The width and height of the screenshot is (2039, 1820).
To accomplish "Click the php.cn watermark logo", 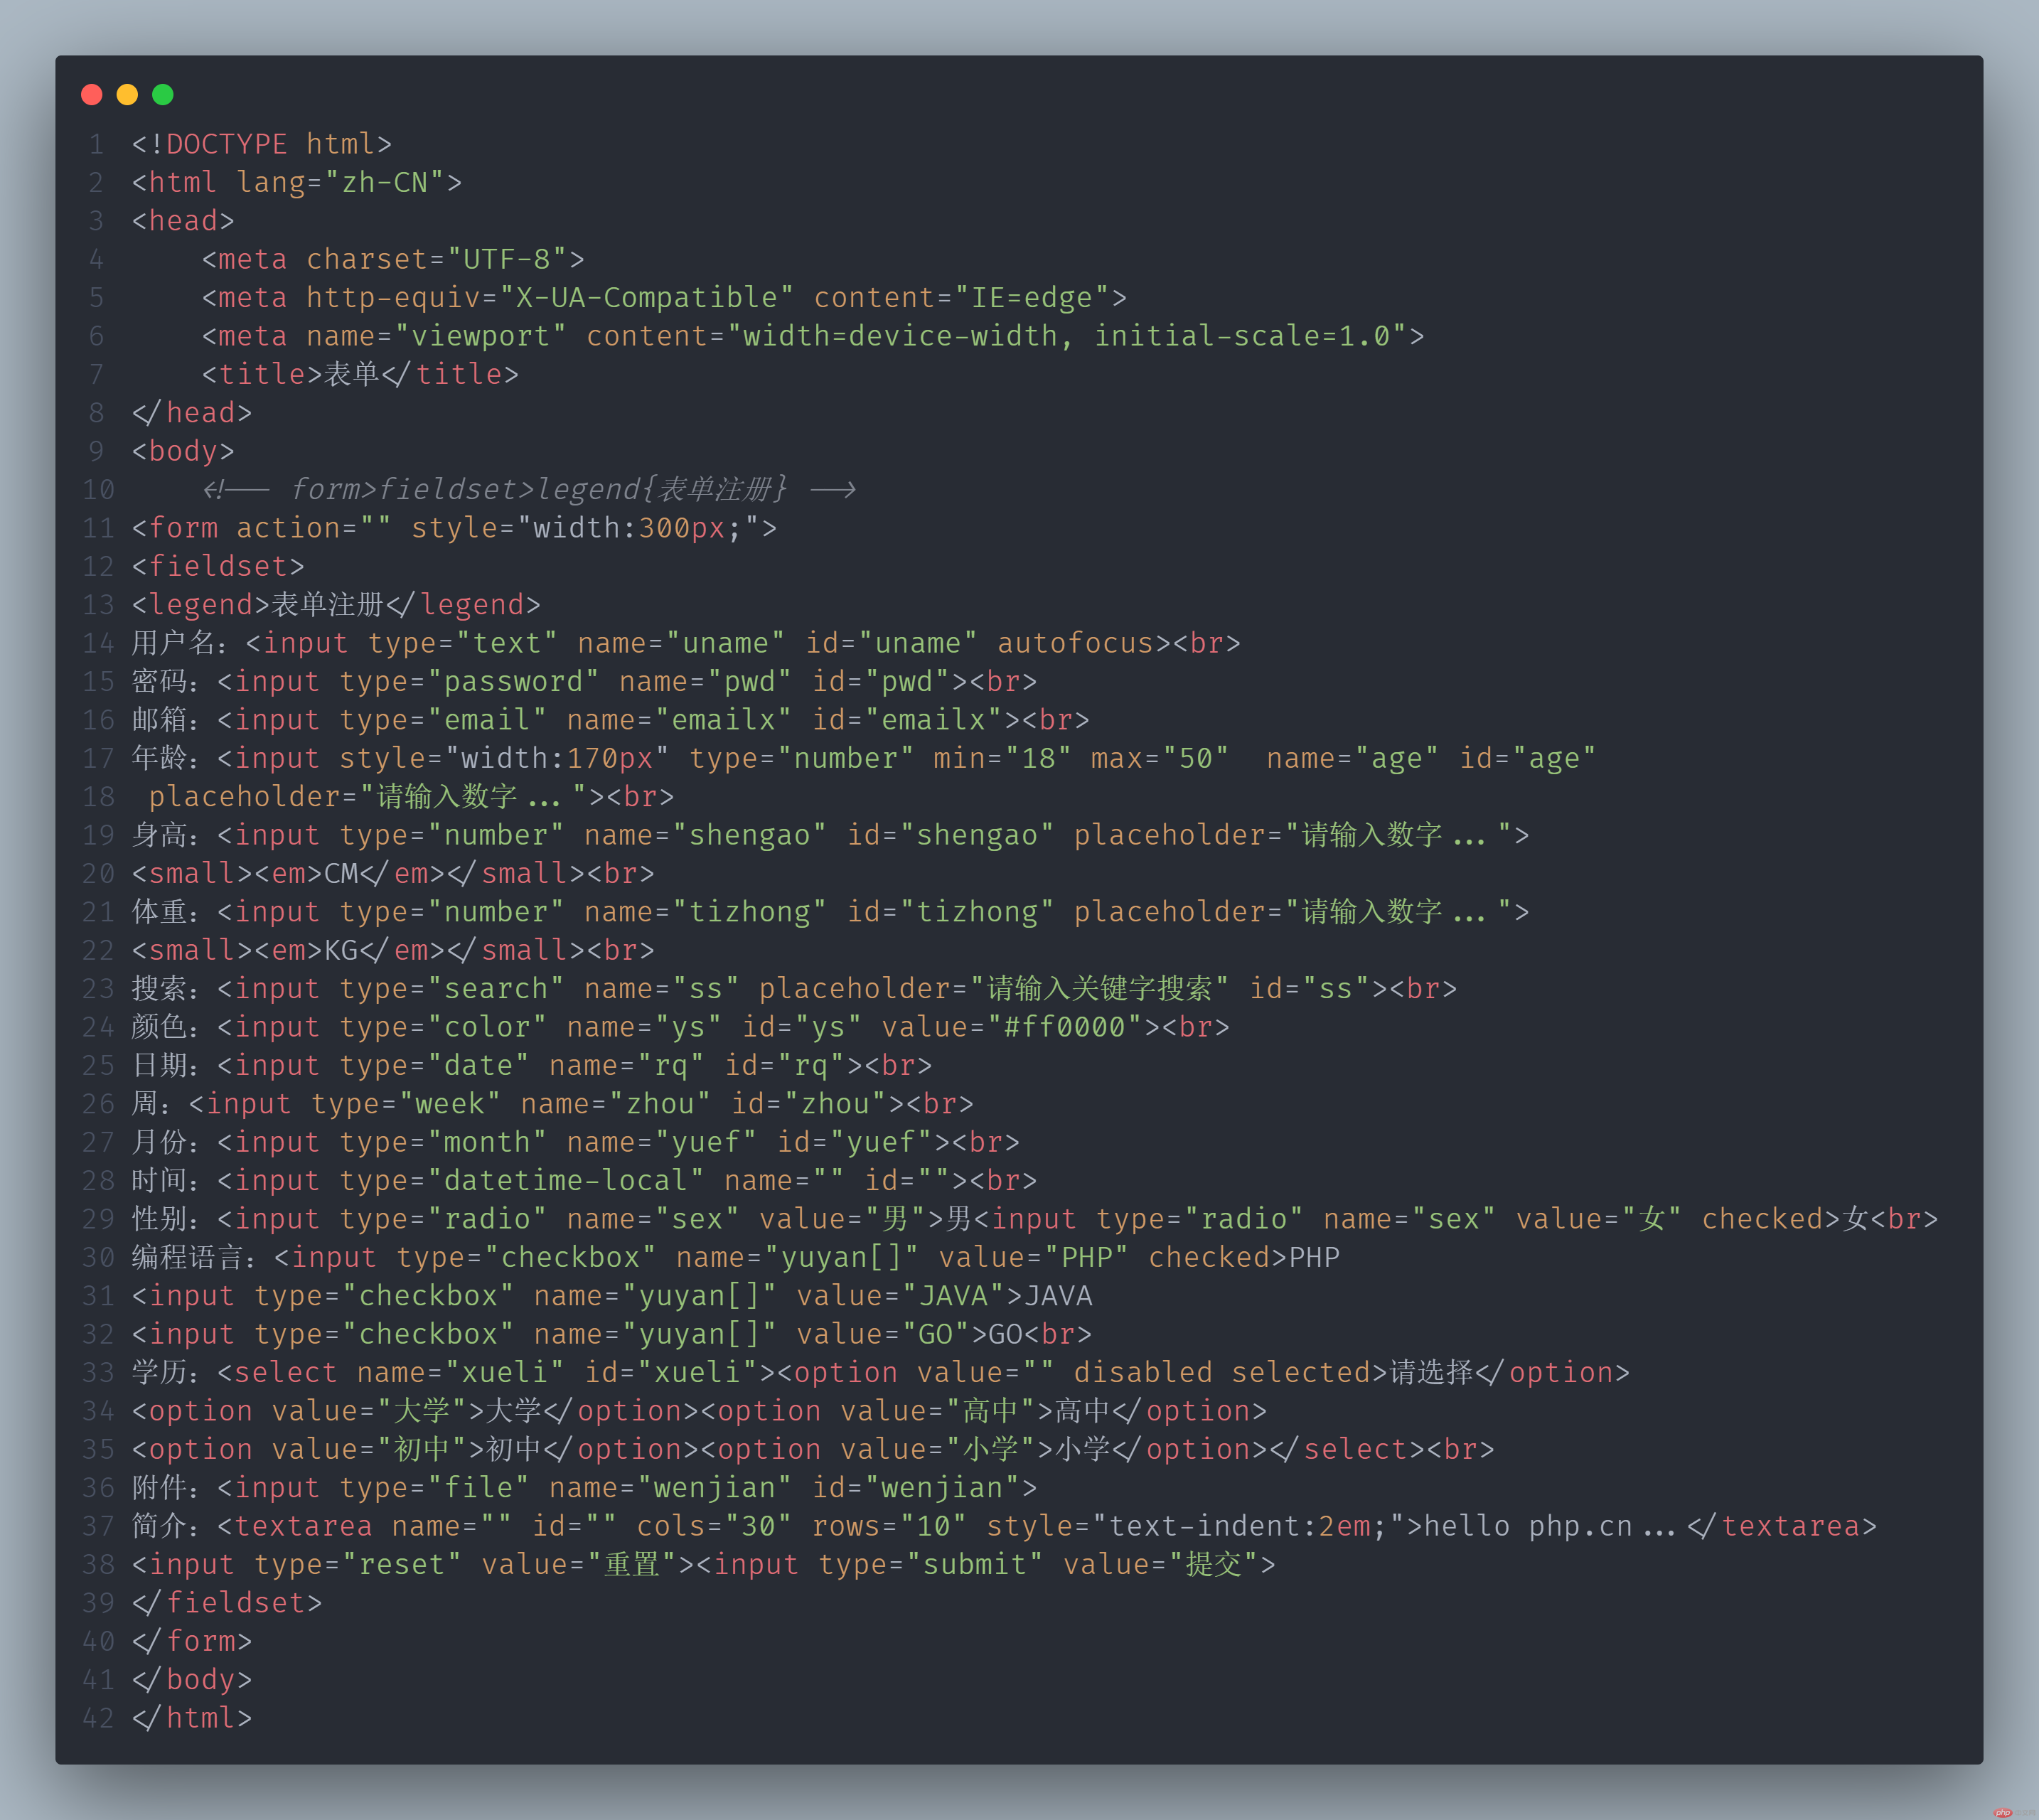I will pos(2002,1811).
